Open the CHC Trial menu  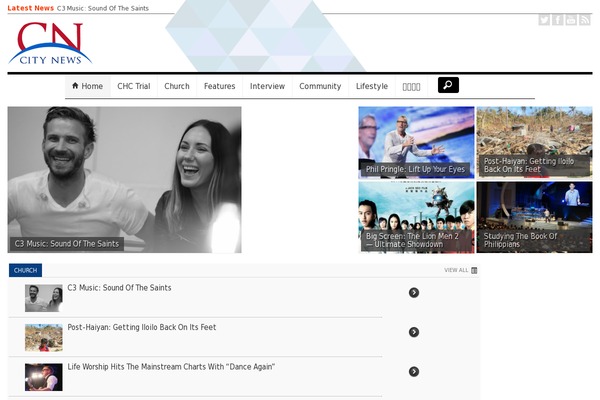[x=134, y=86]
